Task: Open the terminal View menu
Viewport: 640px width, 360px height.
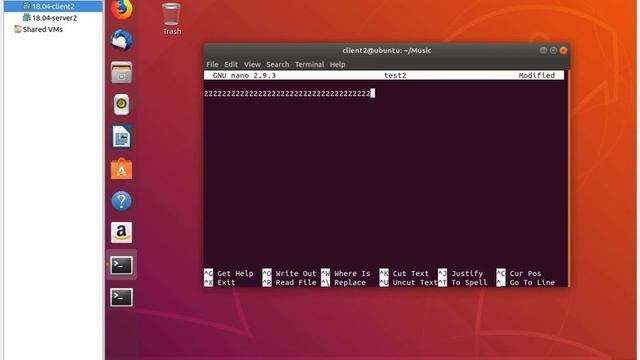Action: pyautogui.click(x=252, y=64)
